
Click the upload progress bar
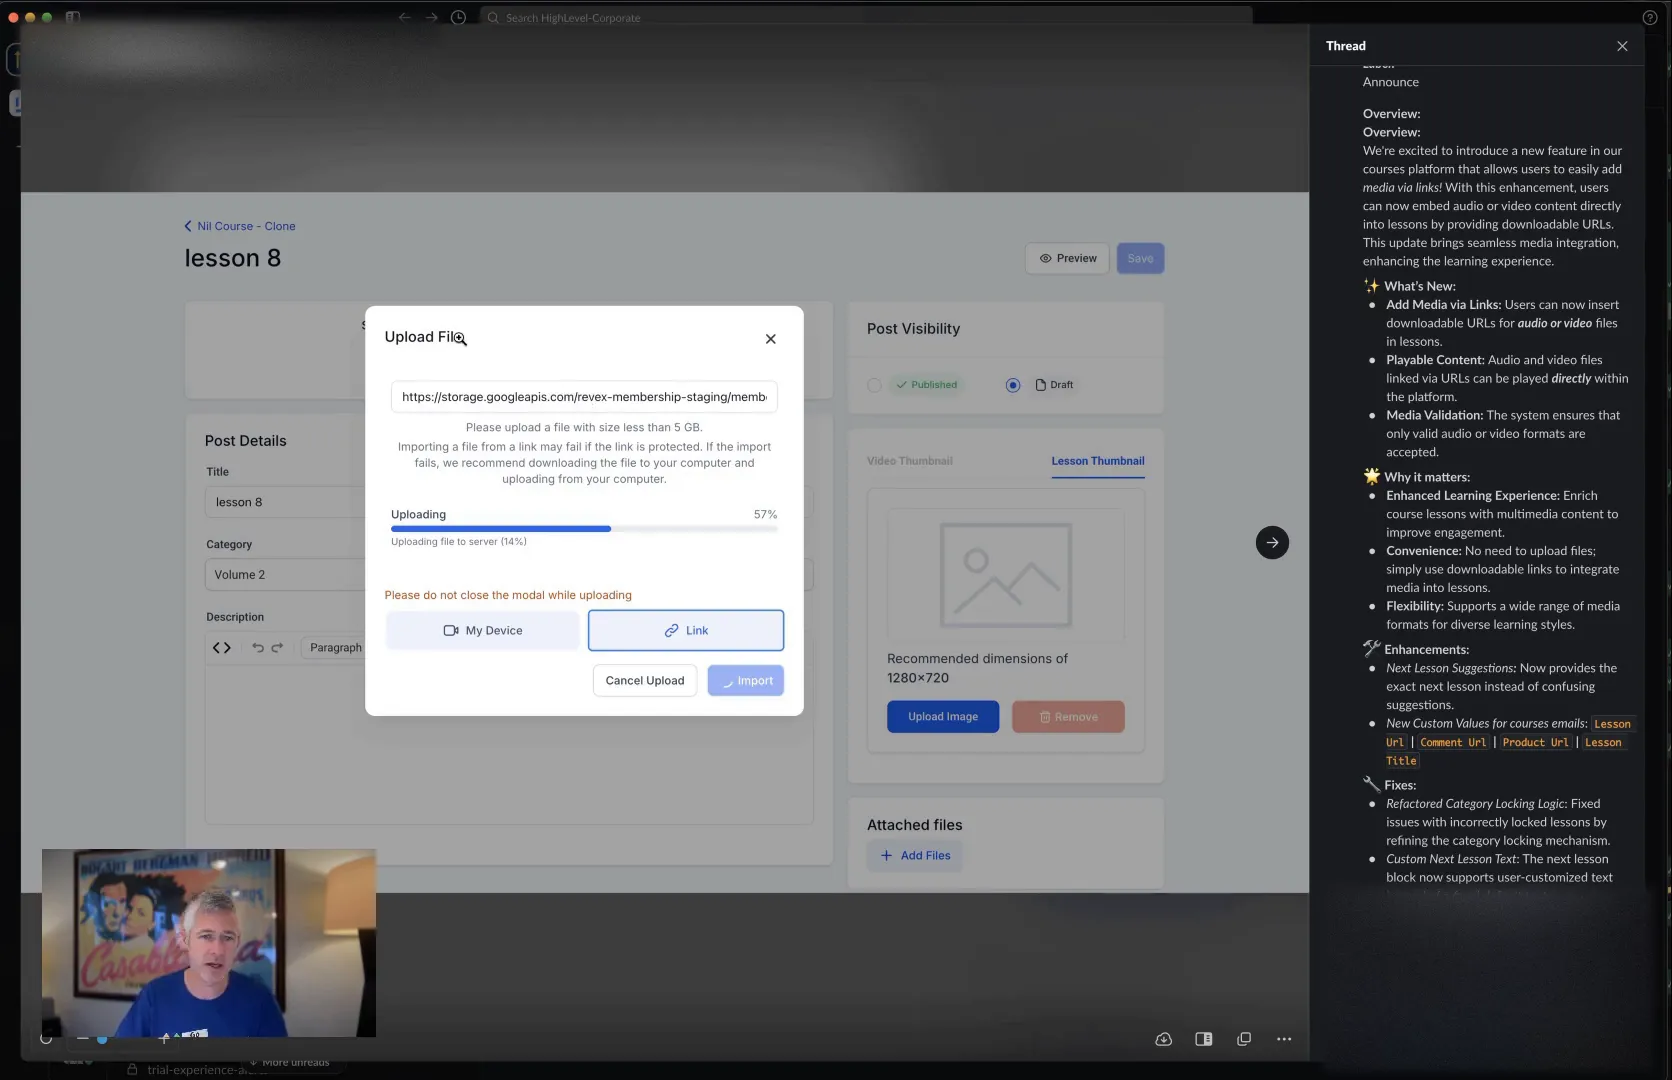coord(584,529)
